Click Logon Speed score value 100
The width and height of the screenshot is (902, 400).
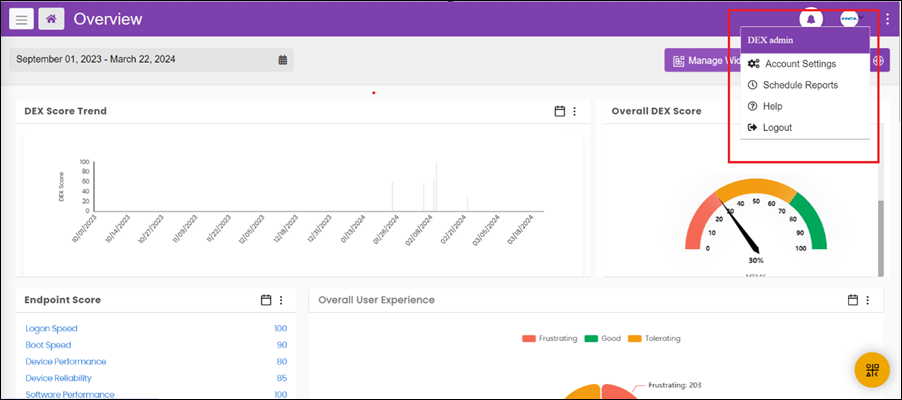point(280,329)
